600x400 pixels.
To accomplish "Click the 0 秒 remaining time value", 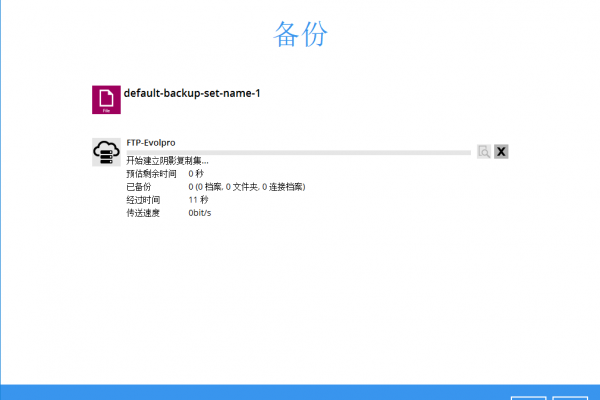I will coord(196,174).
